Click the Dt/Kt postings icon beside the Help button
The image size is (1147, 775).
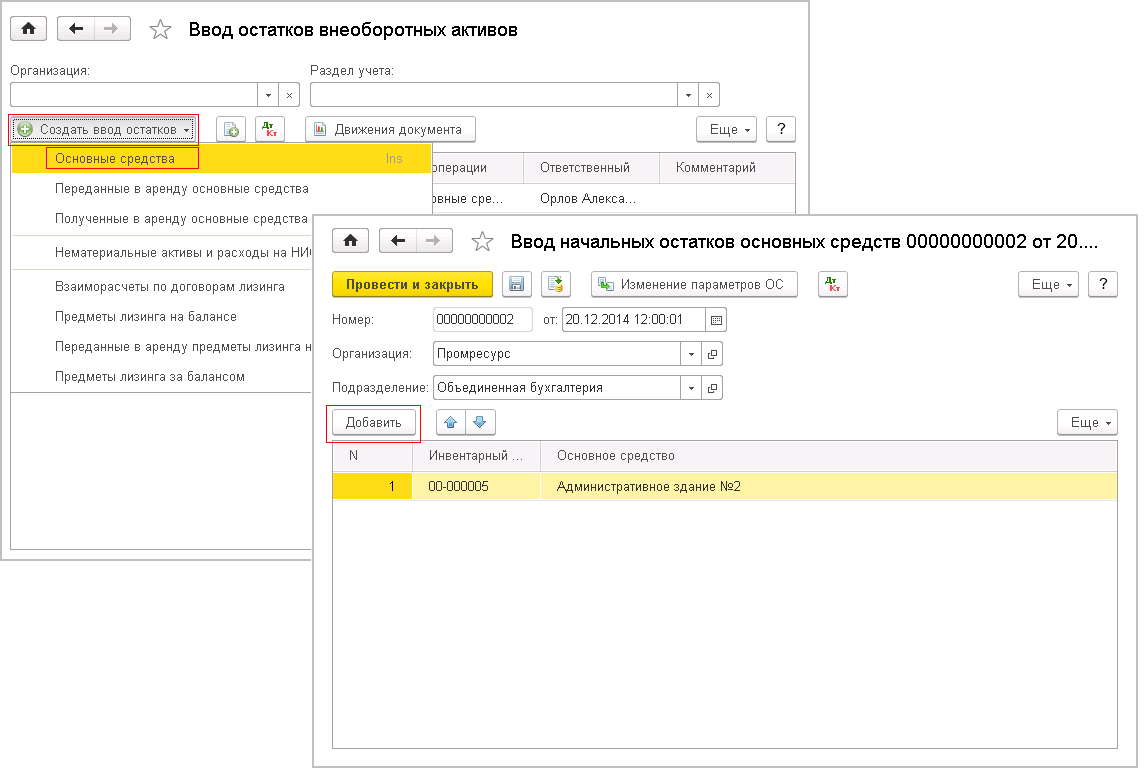832,285
